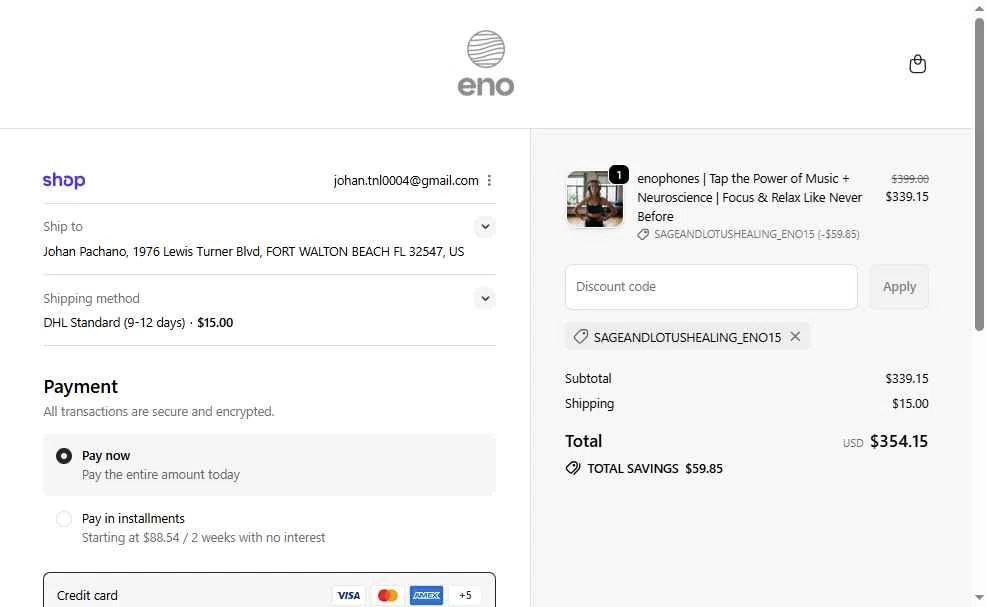987x607 pixels.
Task: Click the page vertical scrollbar
Action: click(x=979, y=173)
